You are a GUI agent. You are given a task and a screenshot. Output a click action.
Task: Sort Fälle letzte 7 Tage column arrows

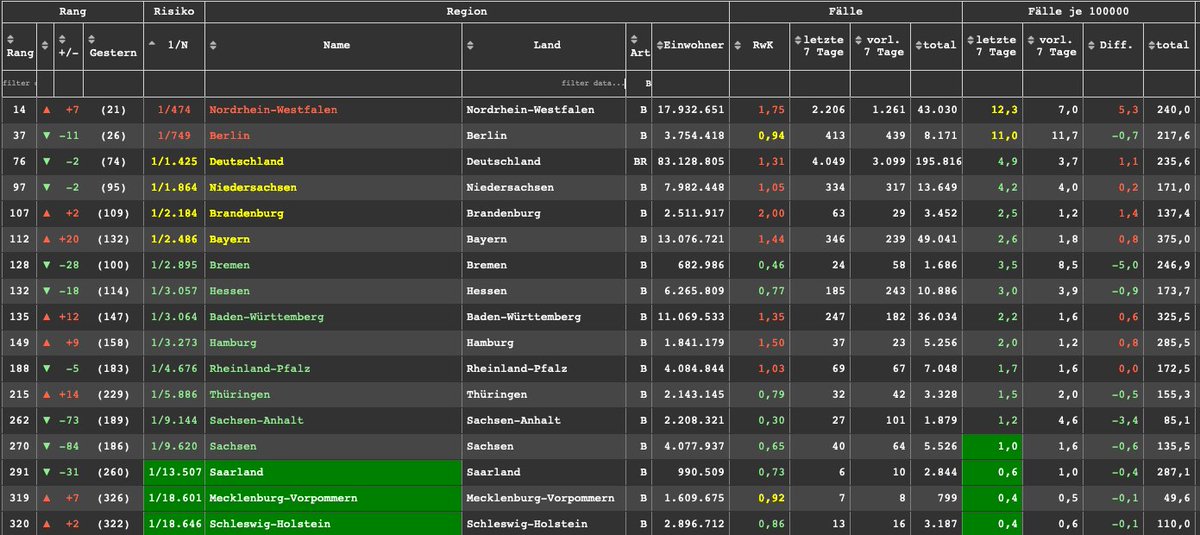point(799,39)
